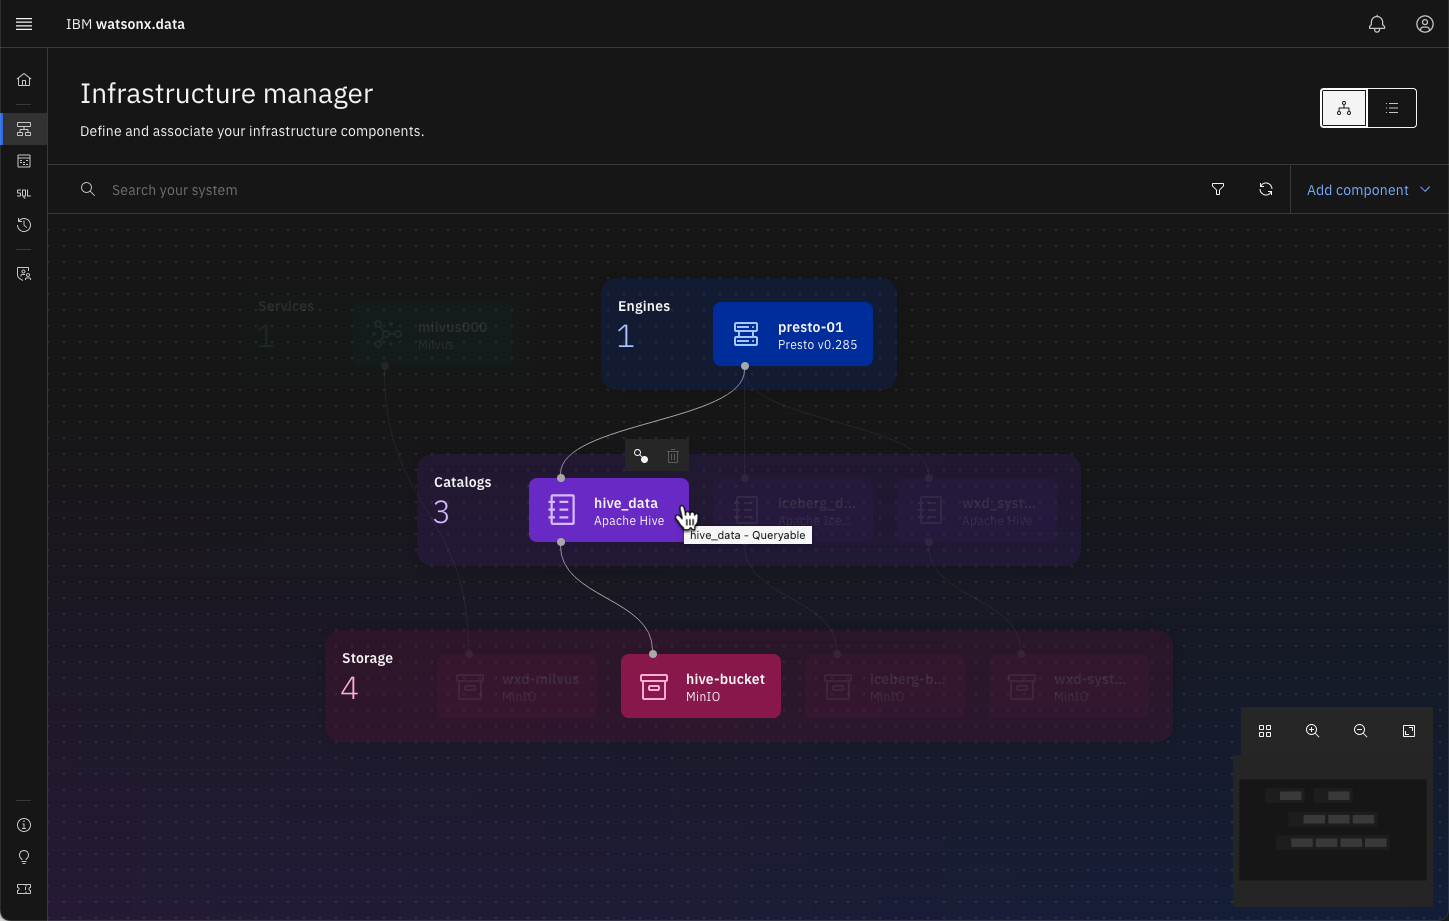The image size is (1449, 921).
Task: Click the Infrastructure manager heading
Action: [226, 93]
